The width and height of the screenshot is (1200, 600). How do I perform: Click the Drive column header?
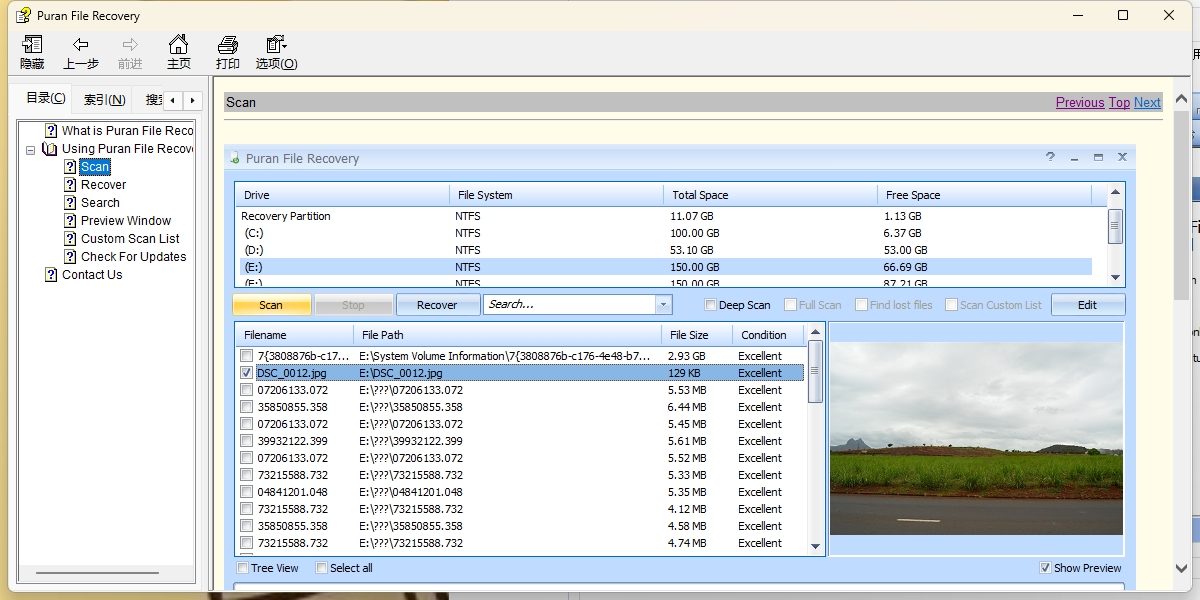[342, 195]
